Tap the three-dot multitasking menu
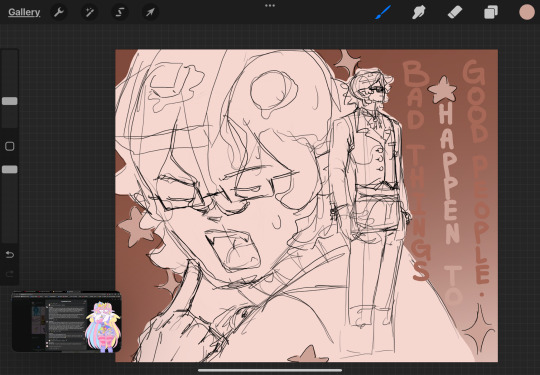The height and width of the screenshot is (375, 540). (270, 6)
